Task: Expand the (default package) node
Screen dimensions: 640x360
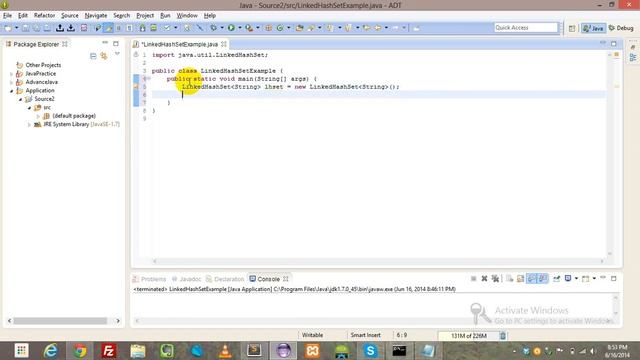Action: coord(38,116)
